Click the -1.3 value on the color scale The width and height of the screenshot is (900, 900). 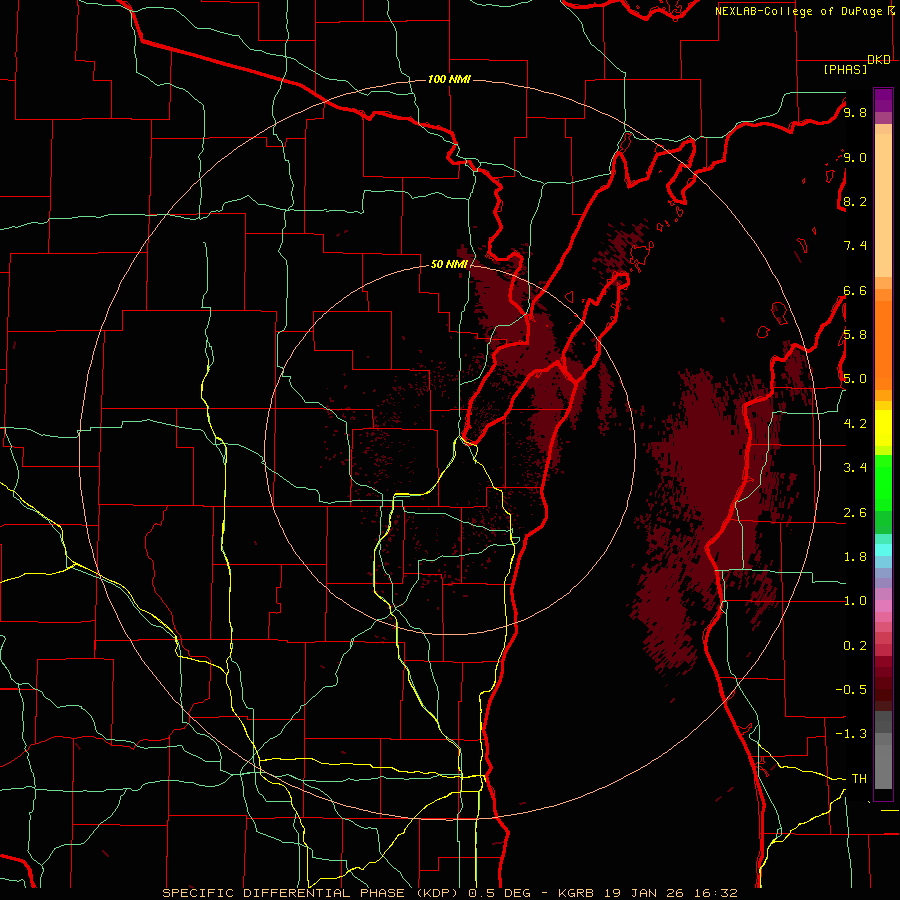(851, 734)
